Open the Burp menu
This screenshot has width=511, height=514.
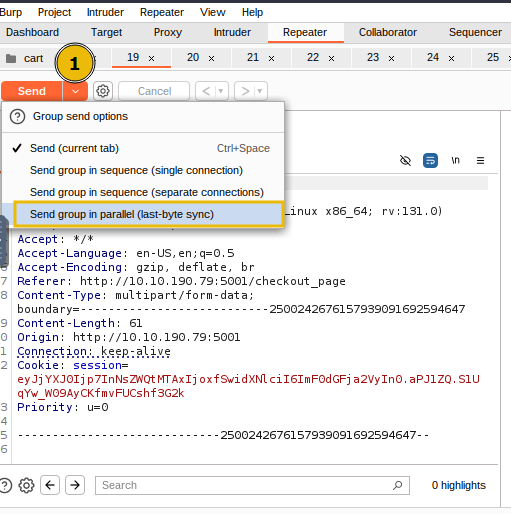click(11, 12)
